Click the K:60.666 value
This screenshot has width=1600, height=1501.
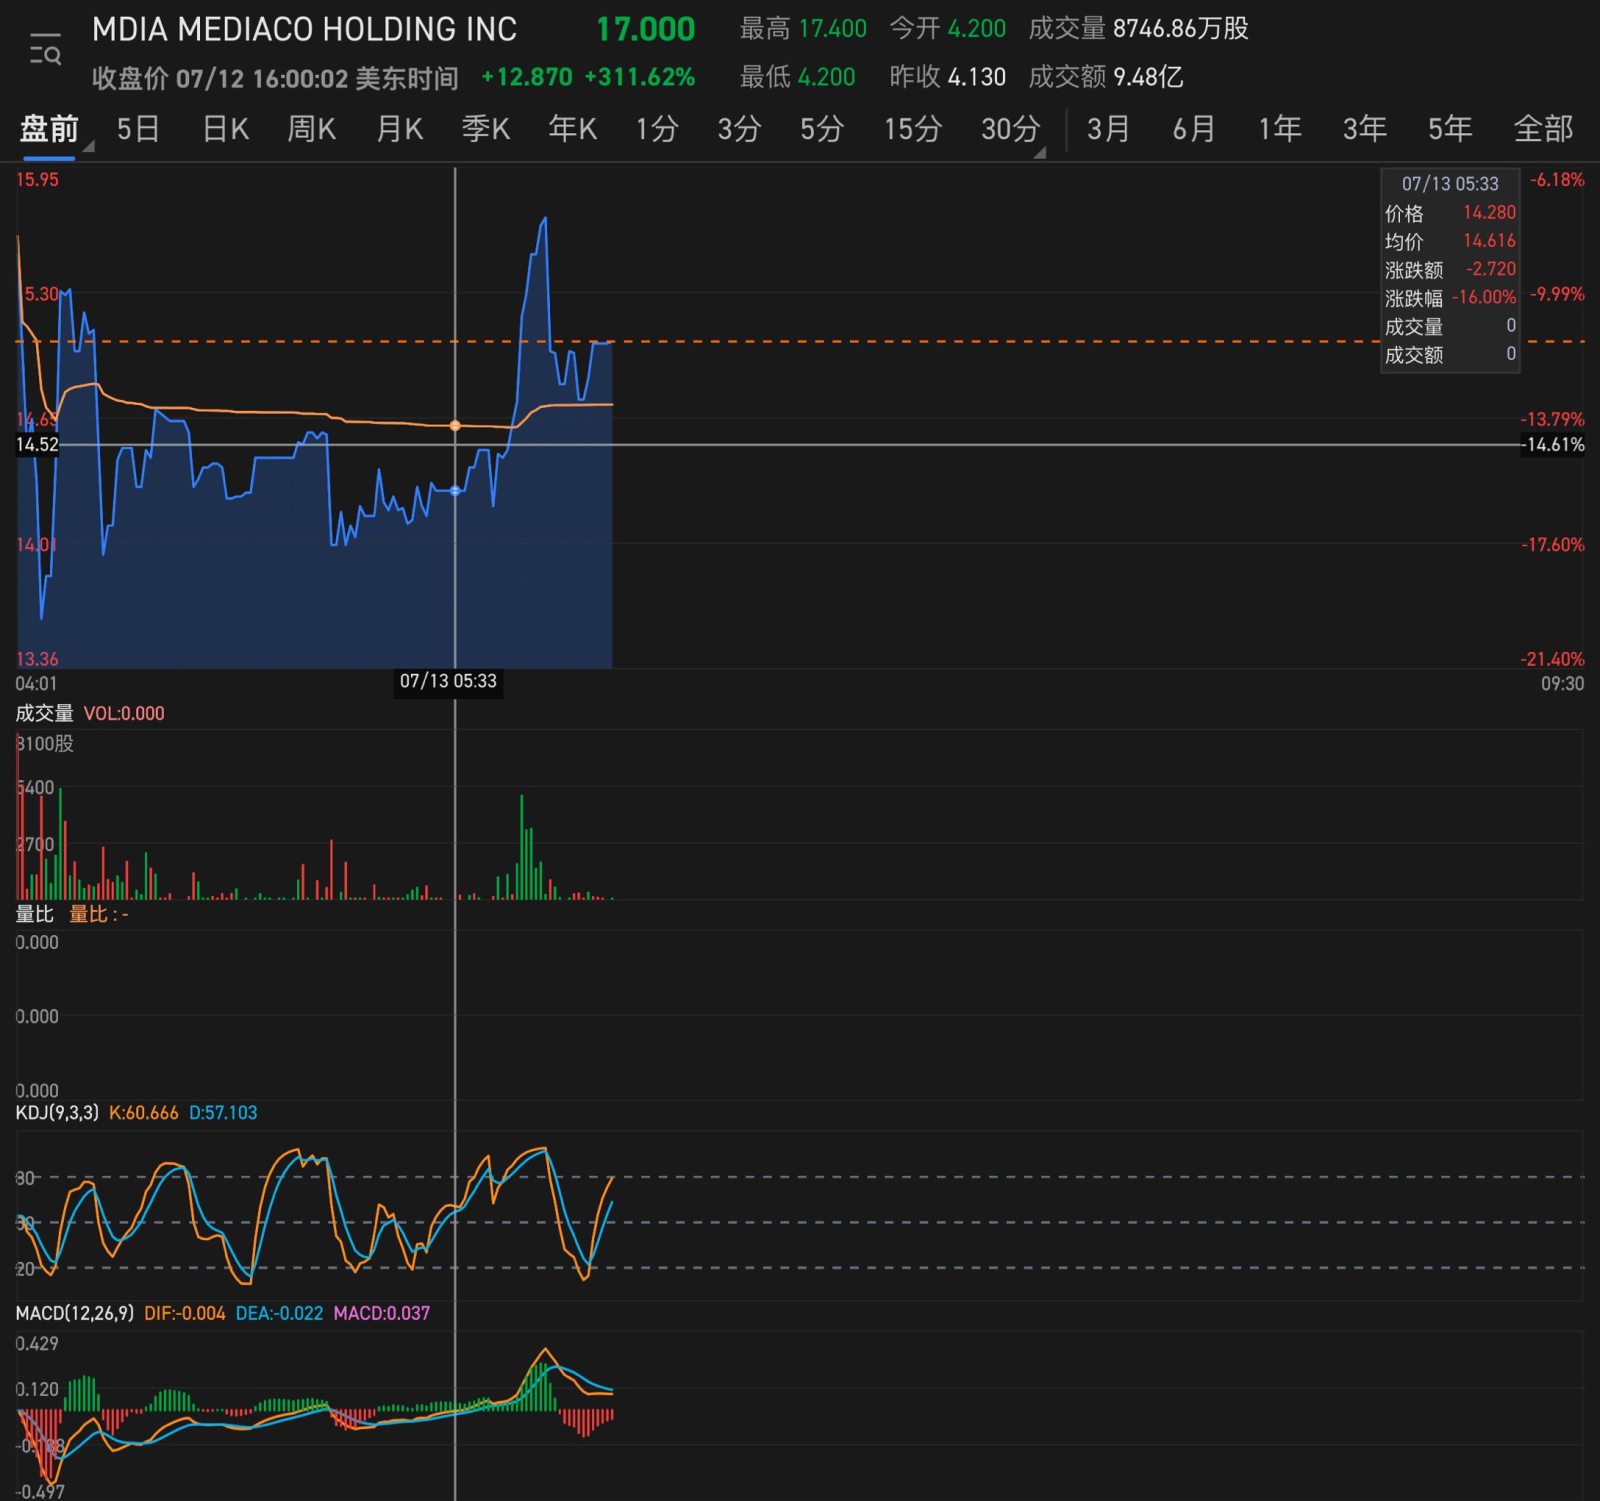[x=143, y=1113]
